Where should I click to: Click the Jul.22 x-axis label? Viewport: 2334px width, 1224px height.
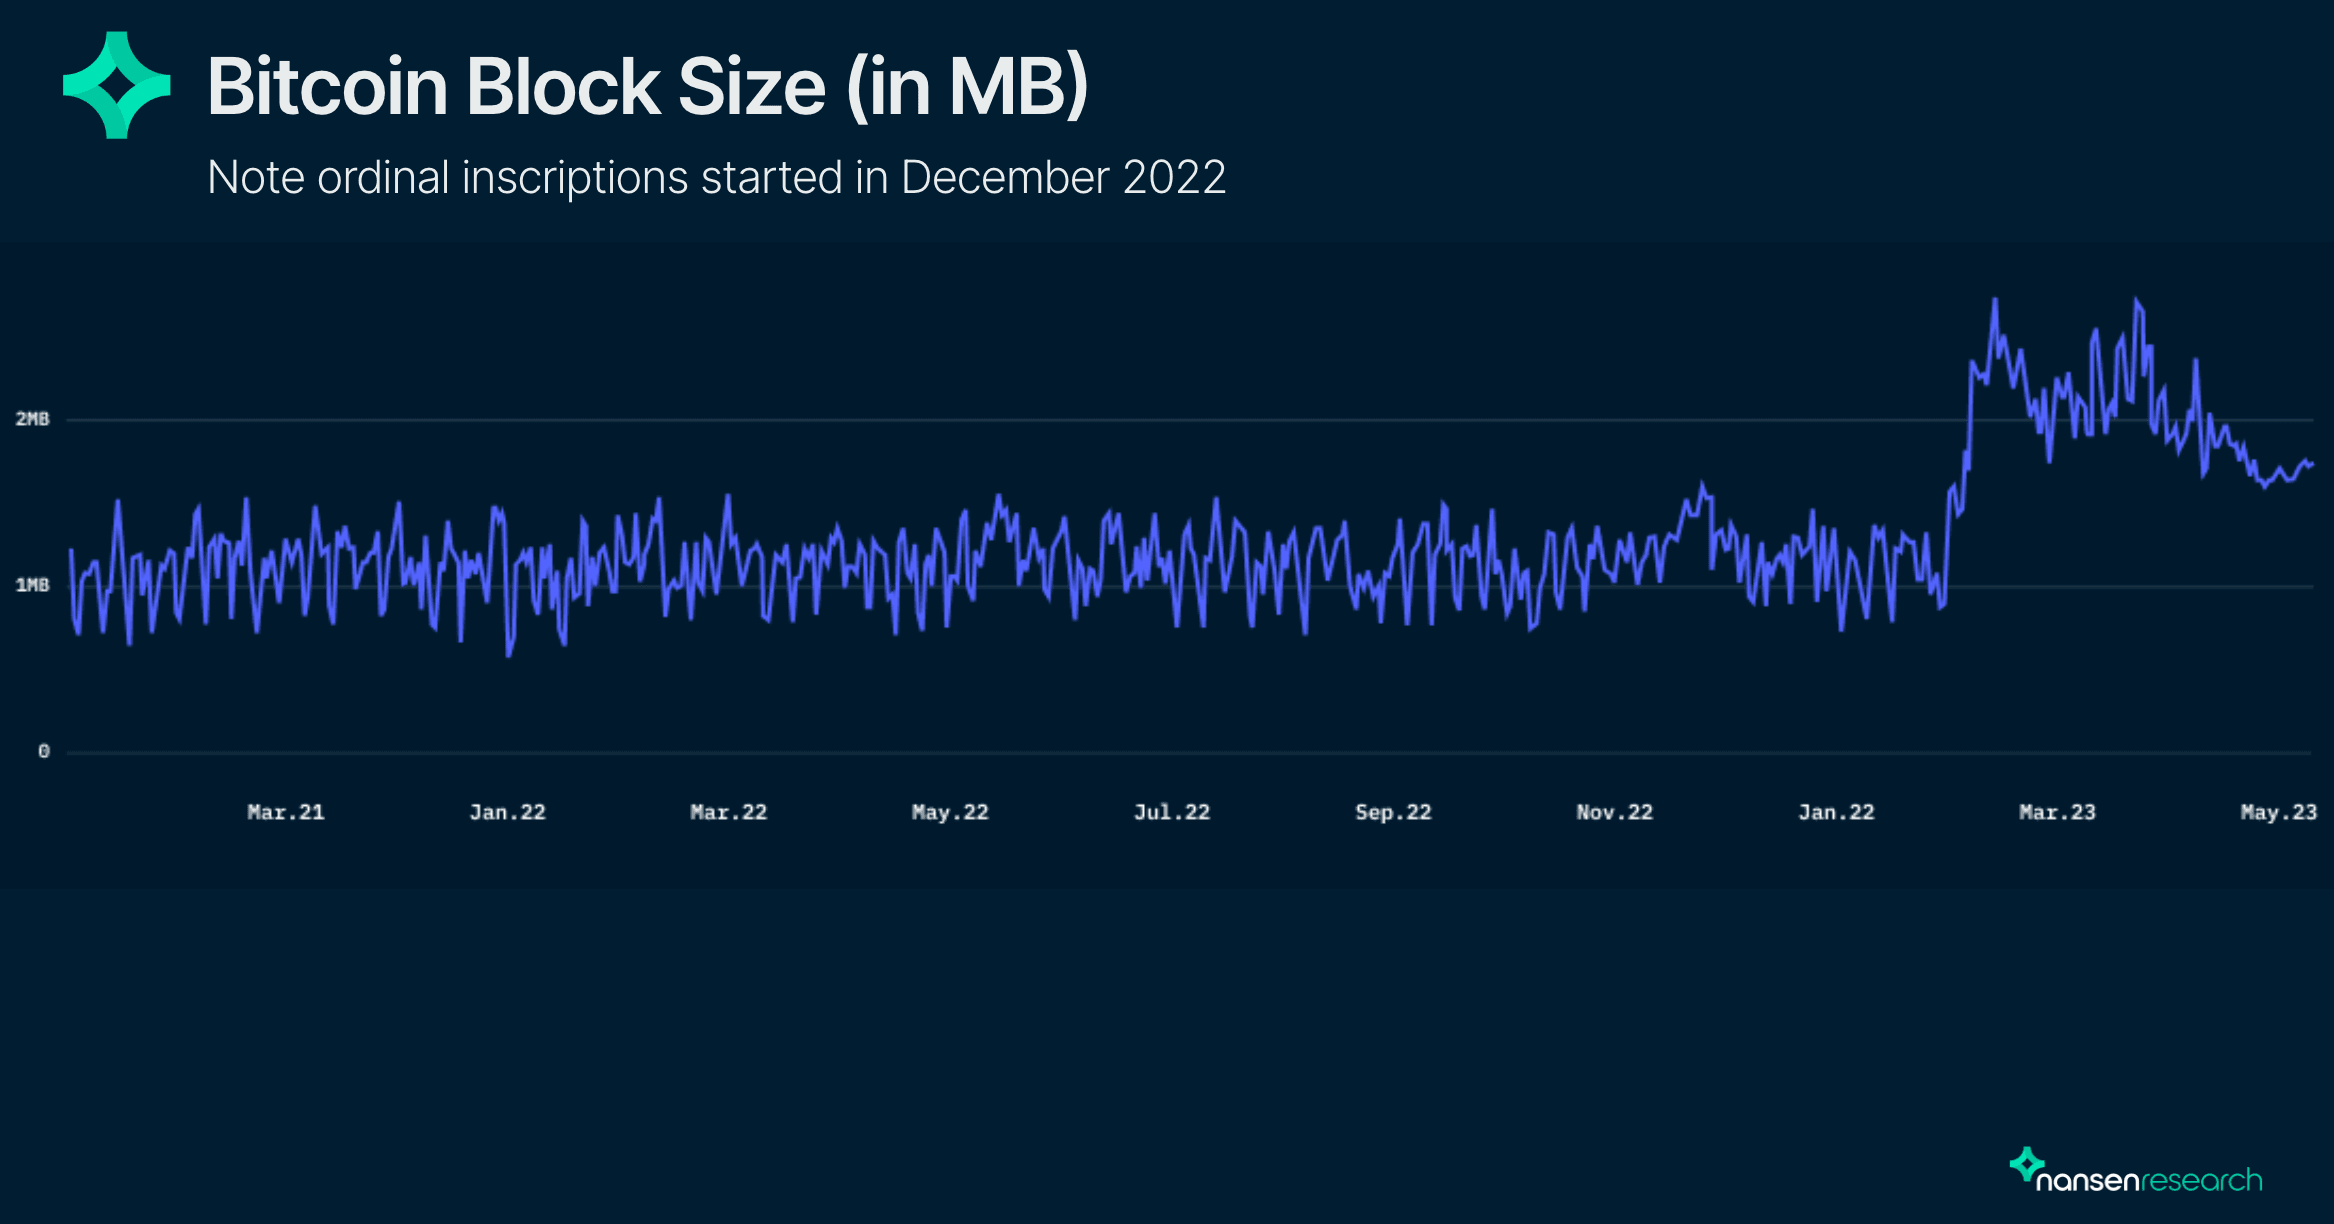(x=1172, y=812)
